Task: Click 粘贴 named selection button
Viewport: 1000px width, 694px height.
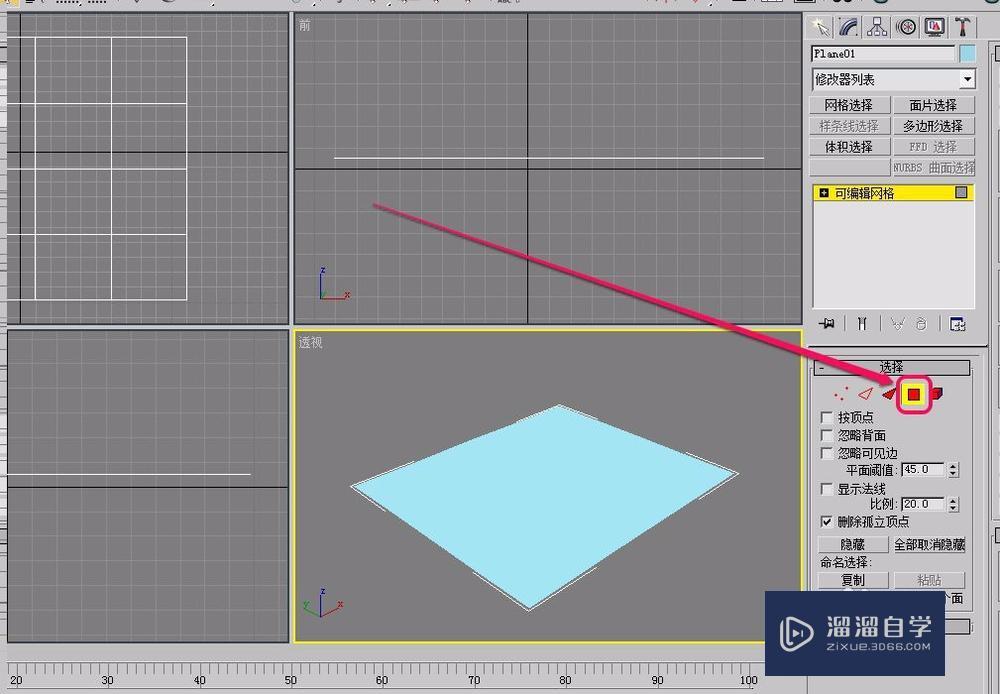Action: pos(929,580)
